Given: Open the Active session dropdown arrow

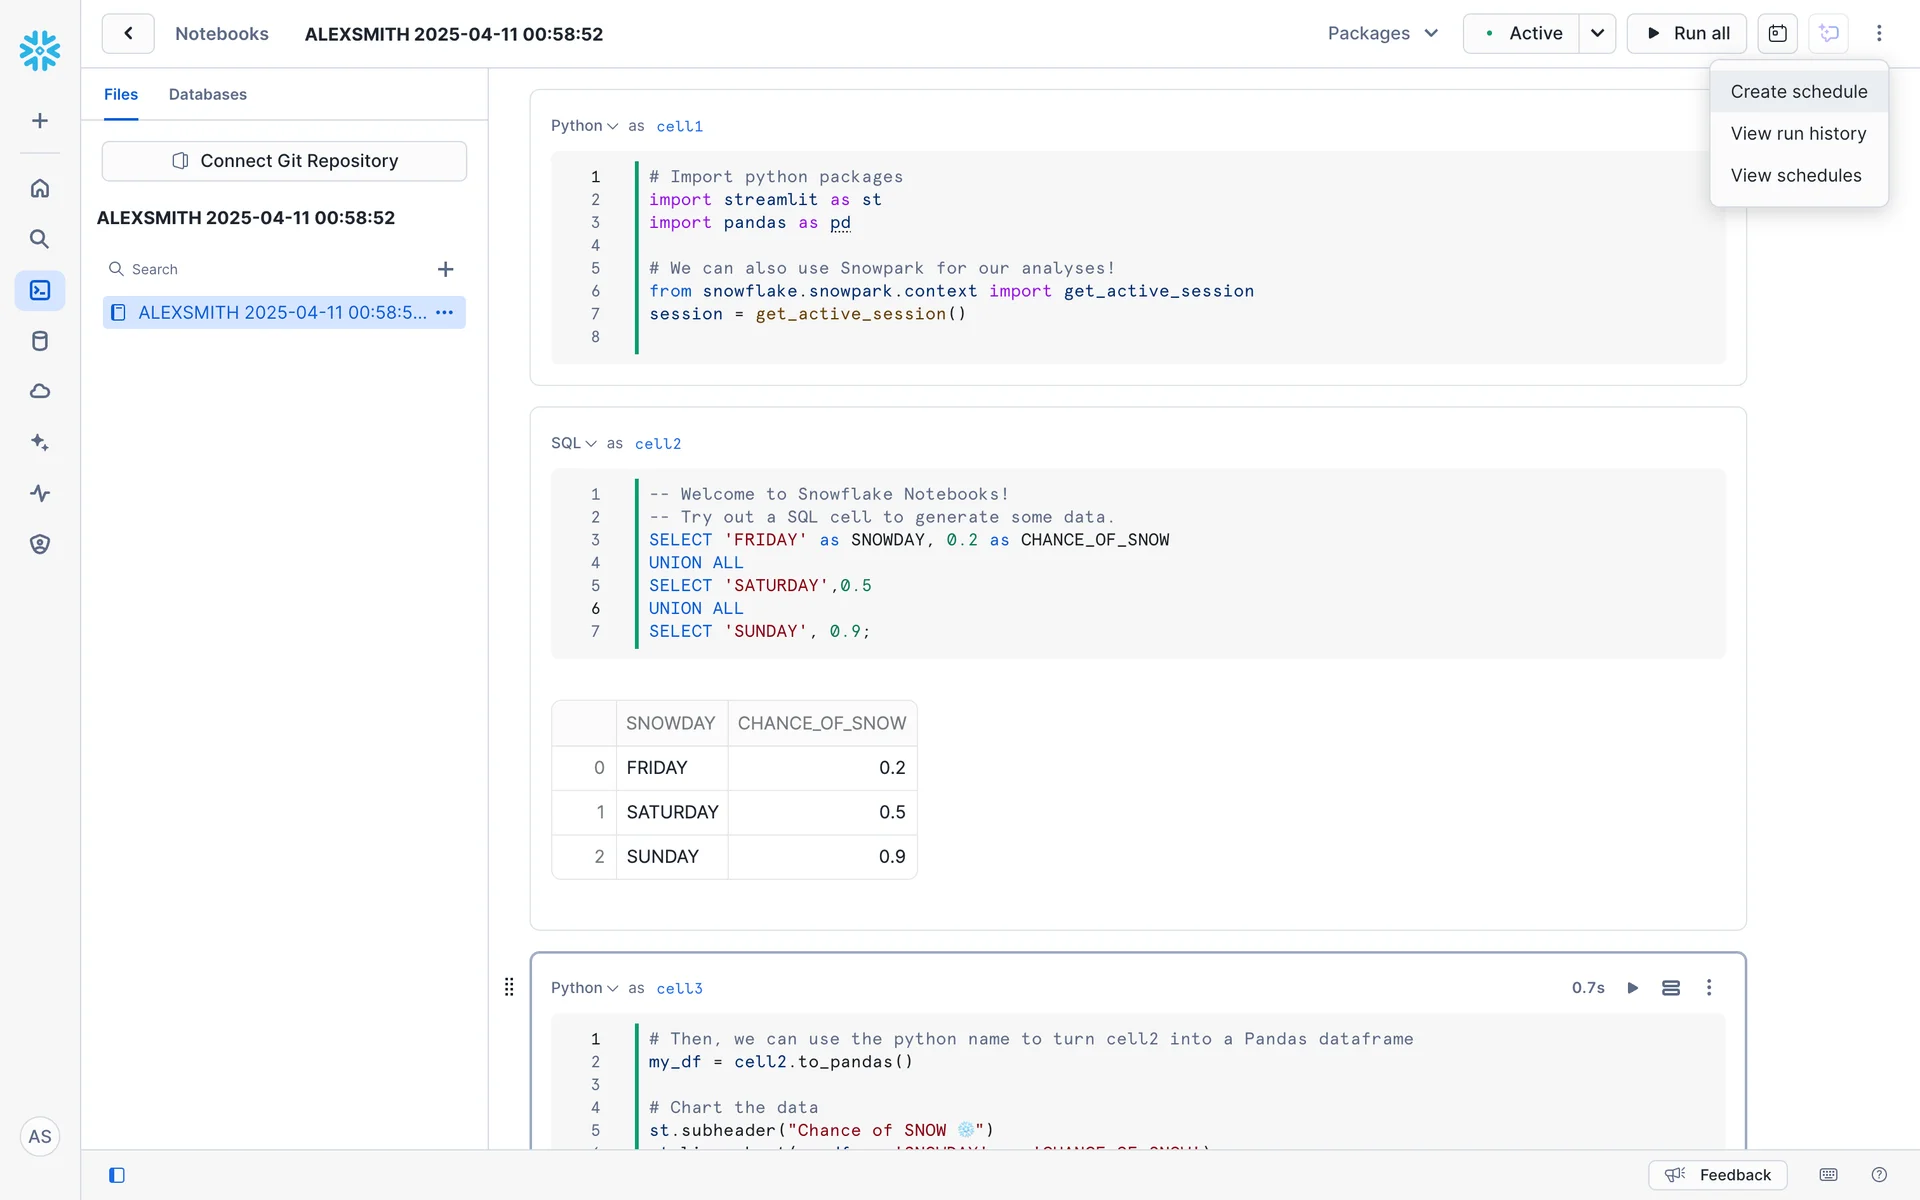Looking at the screenshot, I should [1597, 33].
